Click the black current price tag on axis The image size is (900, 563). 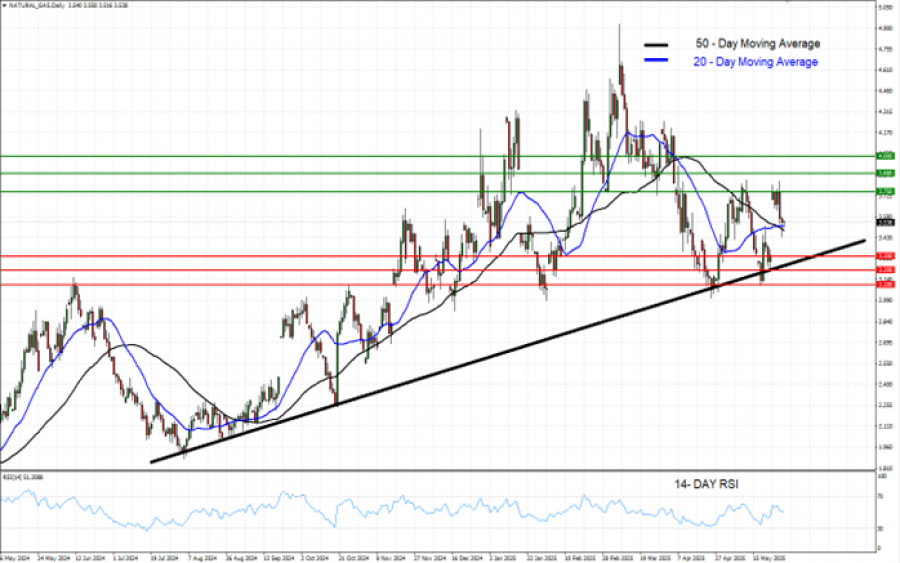[885, 222]
